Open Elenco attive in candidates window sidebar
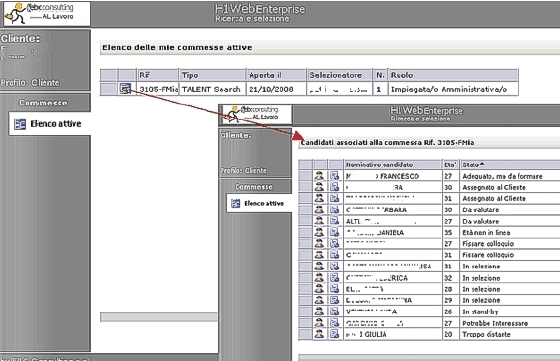Image resolution: width=560 pixels, height=361 pixels. pos(259,204)
